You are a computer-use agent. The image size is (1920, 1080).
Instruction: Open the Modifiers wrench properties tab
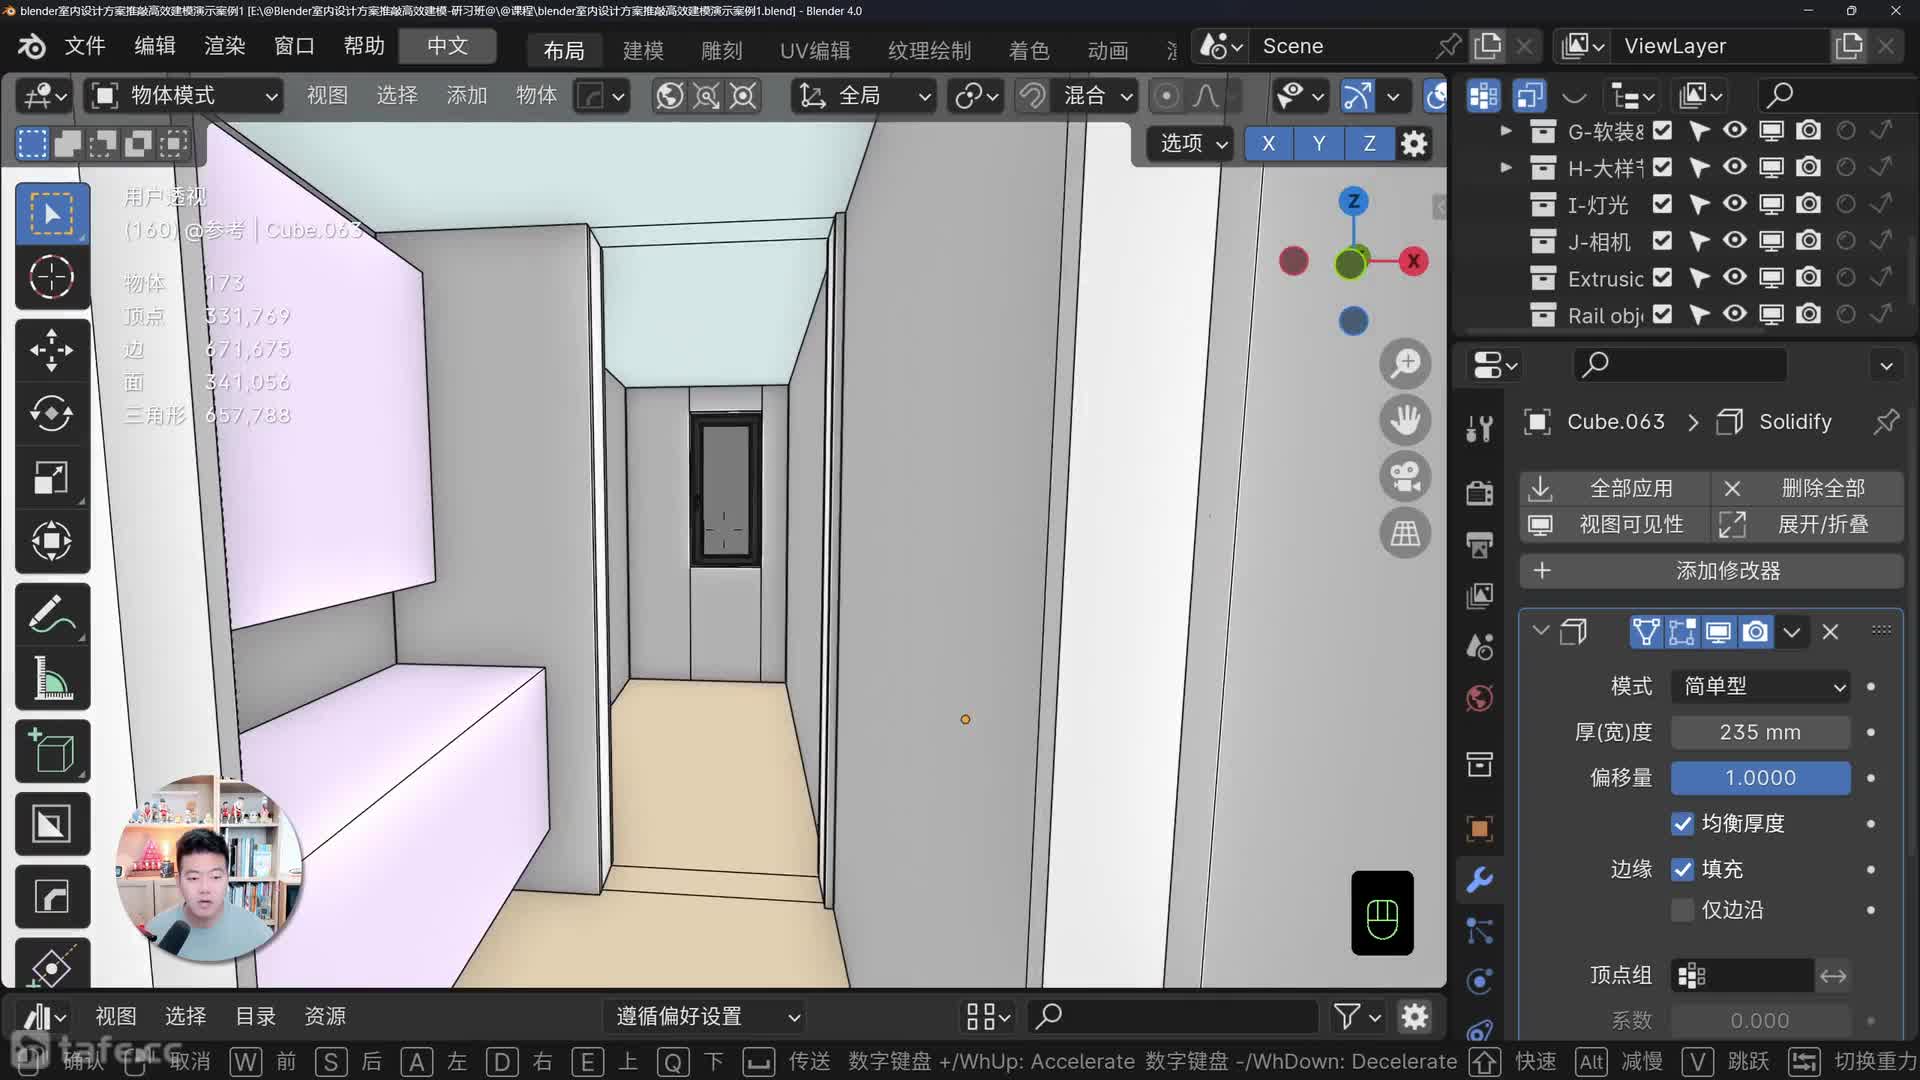click(x=1479, y=879)
